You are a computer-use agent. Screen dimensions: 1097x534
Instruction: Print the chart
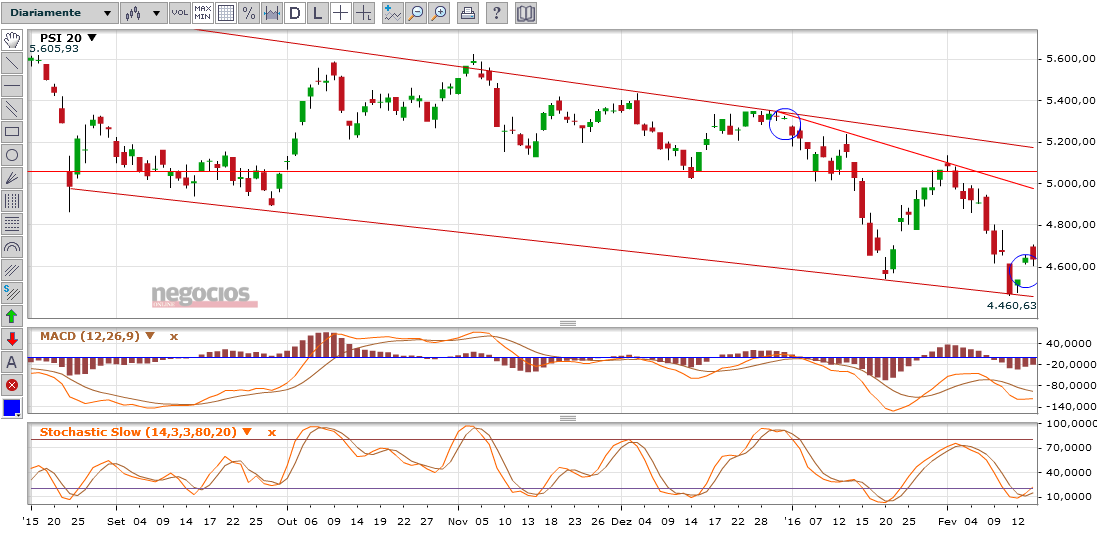click(x=467, y=13)
